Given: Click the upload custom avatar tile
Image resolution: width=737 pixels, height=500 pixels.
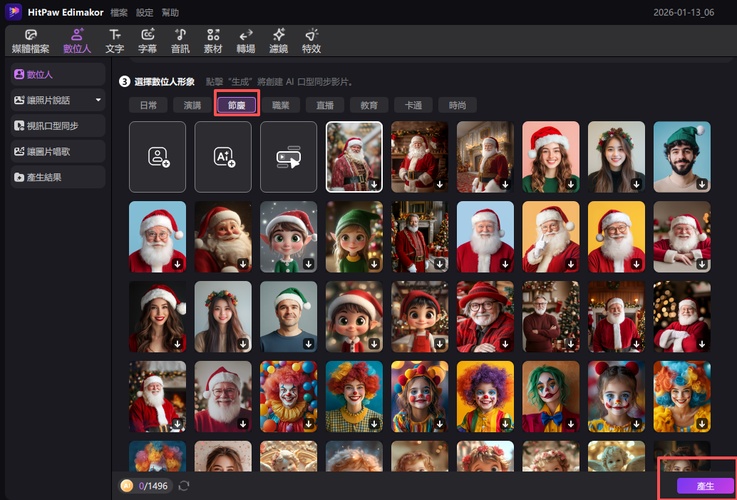Looking at the screenshot, I should (157, 156).
